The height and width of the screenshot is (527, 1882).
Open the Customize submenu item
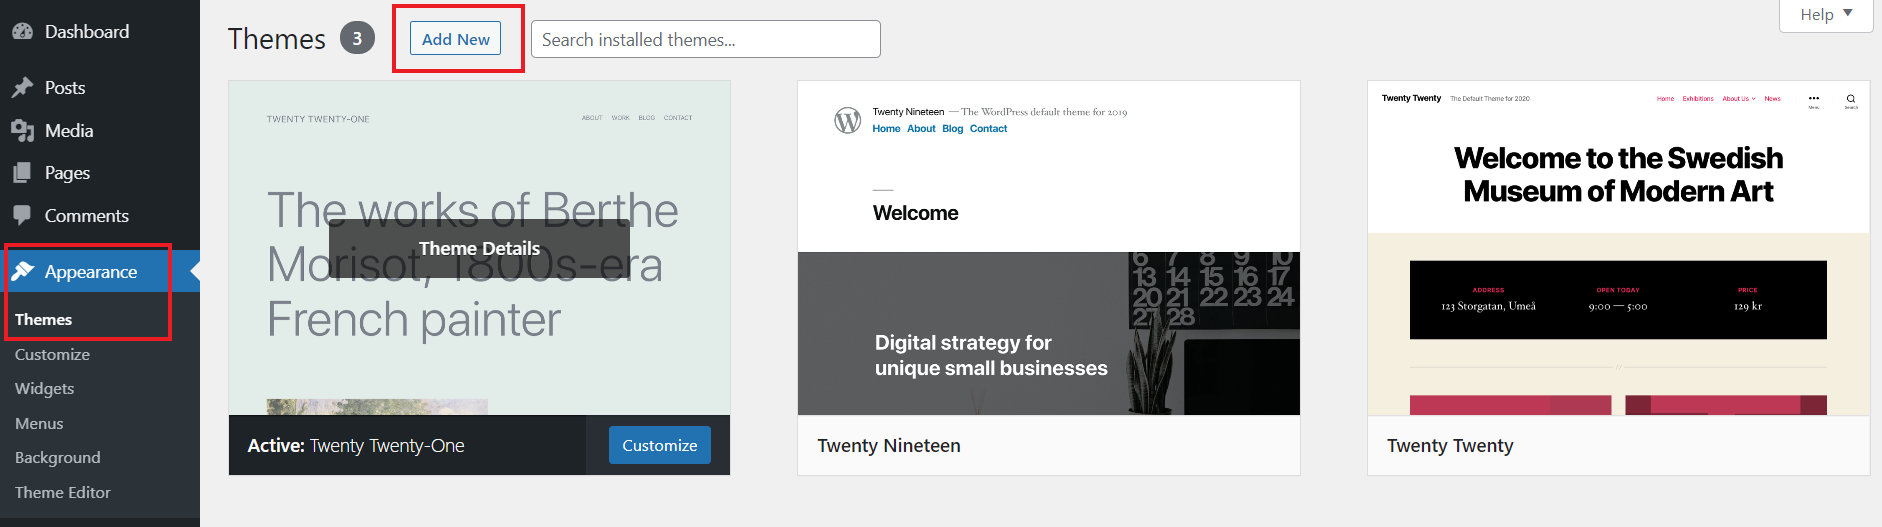pos(52,355)
